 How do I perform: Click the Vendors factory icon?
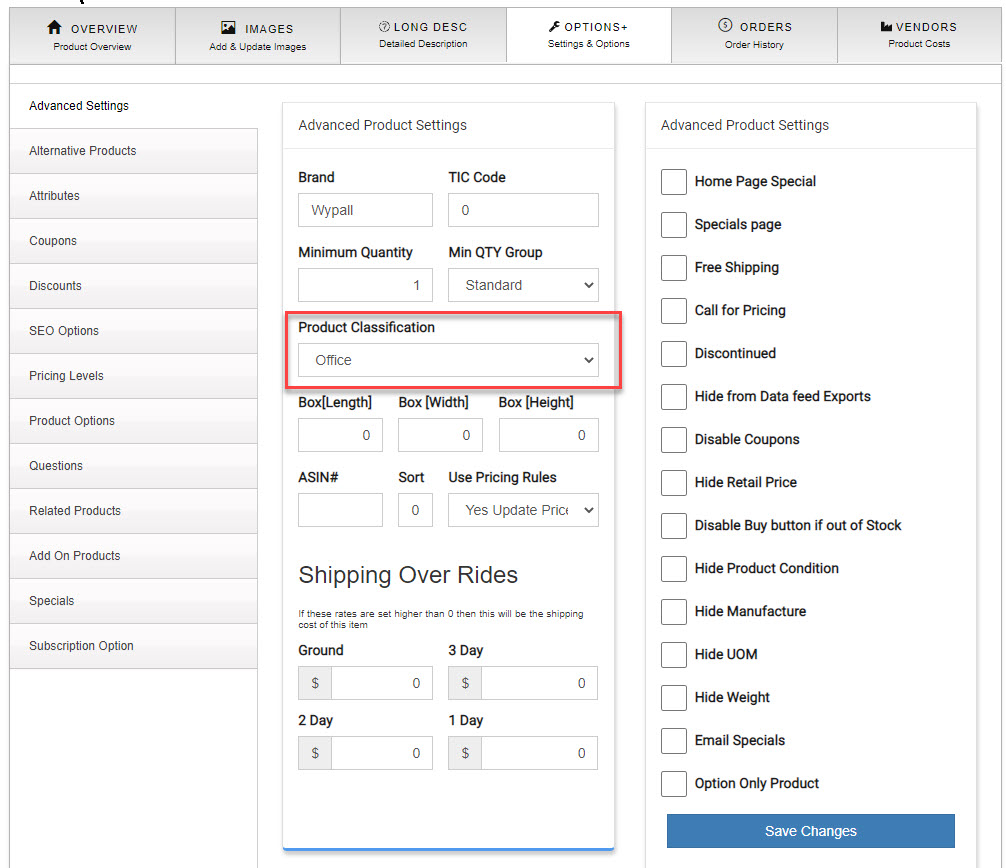(x=886, y=26)
